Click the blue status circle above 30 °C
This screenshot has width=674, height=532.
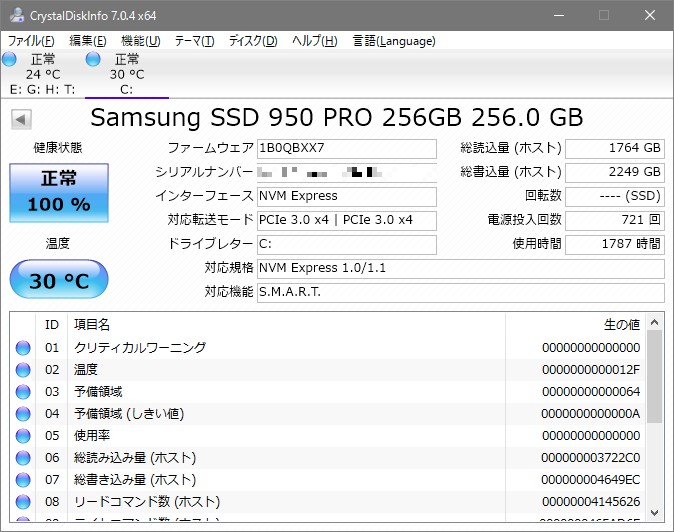pos(93,59)
